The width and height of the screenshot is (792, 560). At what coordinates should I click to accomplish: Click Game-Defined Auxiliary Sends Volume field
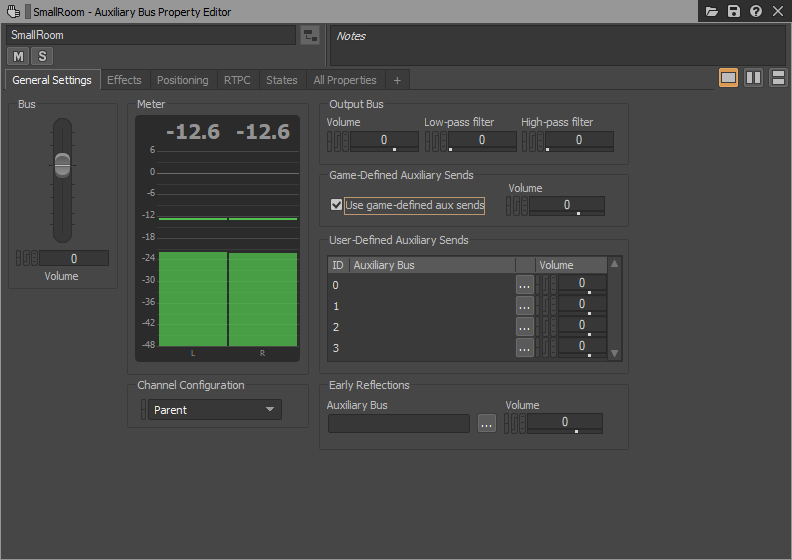(x=566, y=206)
